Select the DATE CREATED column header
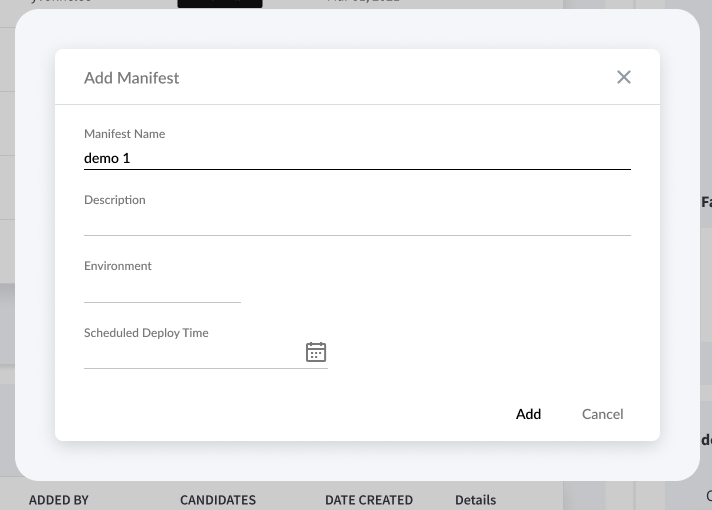 tap(369, 500)
